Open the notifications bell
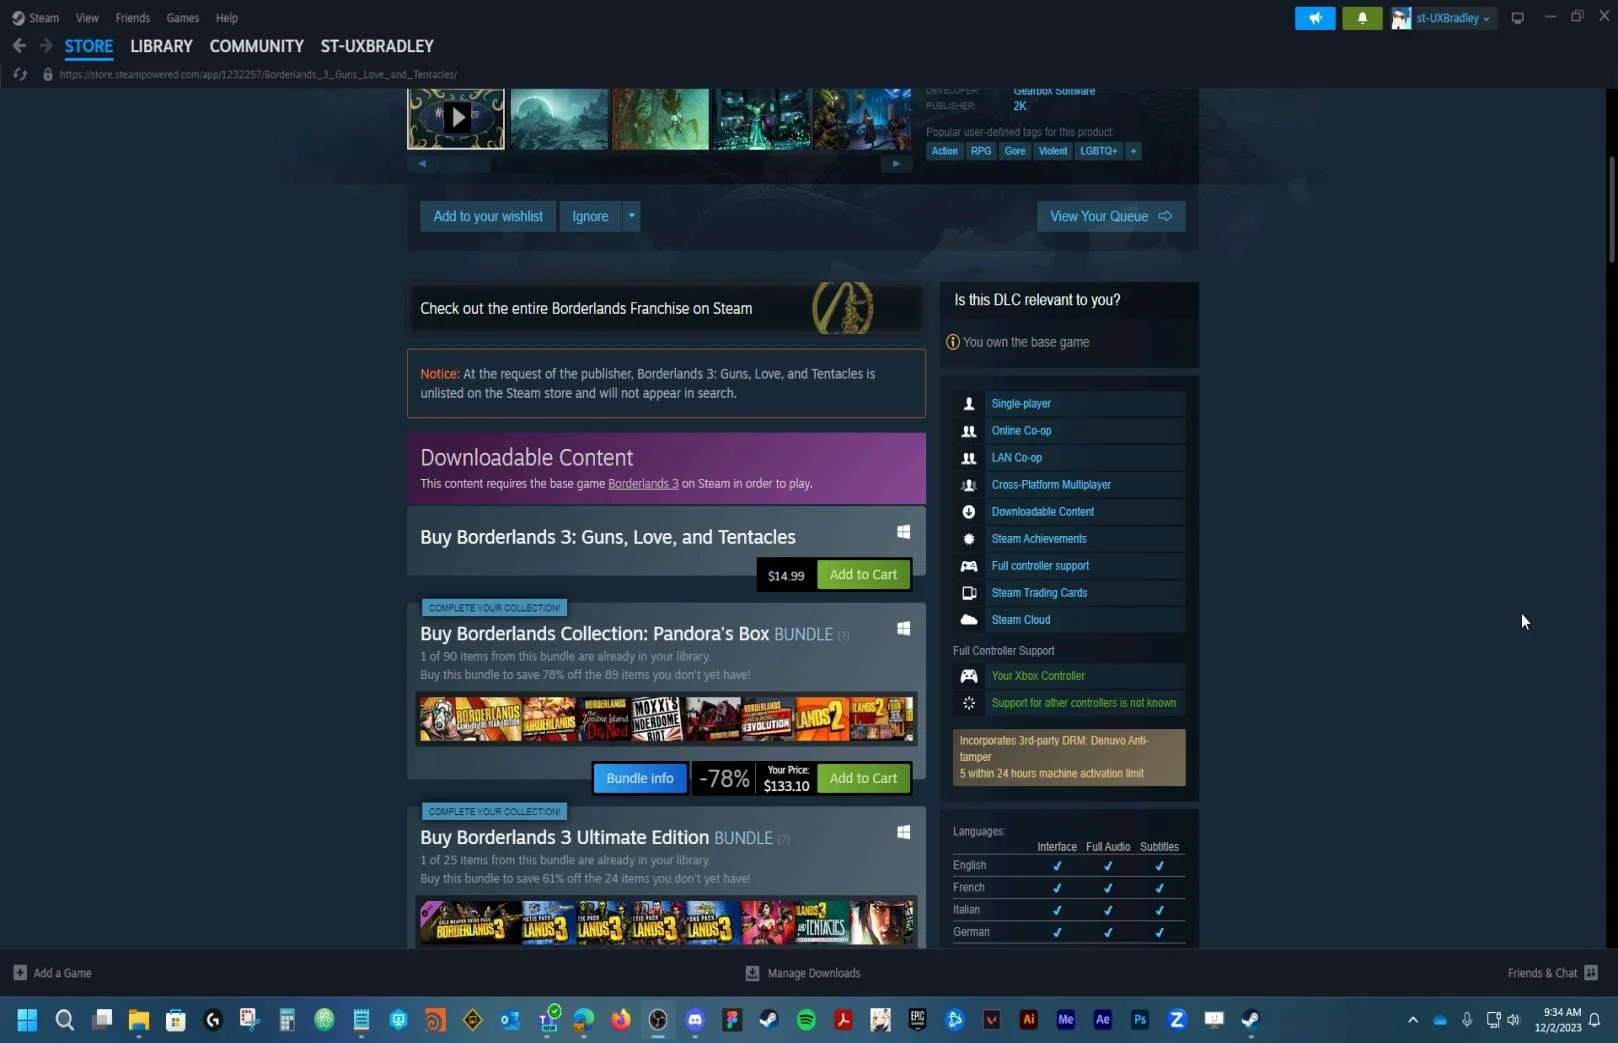Screen dimensions: 1618x1043 click(x=1362, y=18)
